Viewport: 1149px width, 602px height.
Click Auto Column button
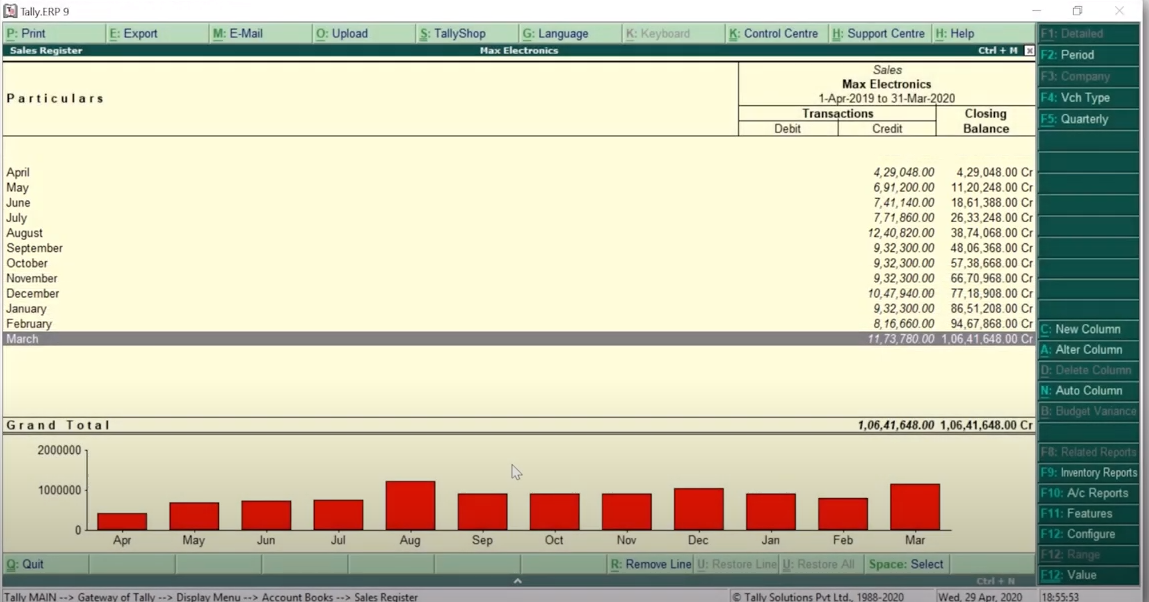point(1087,391)
